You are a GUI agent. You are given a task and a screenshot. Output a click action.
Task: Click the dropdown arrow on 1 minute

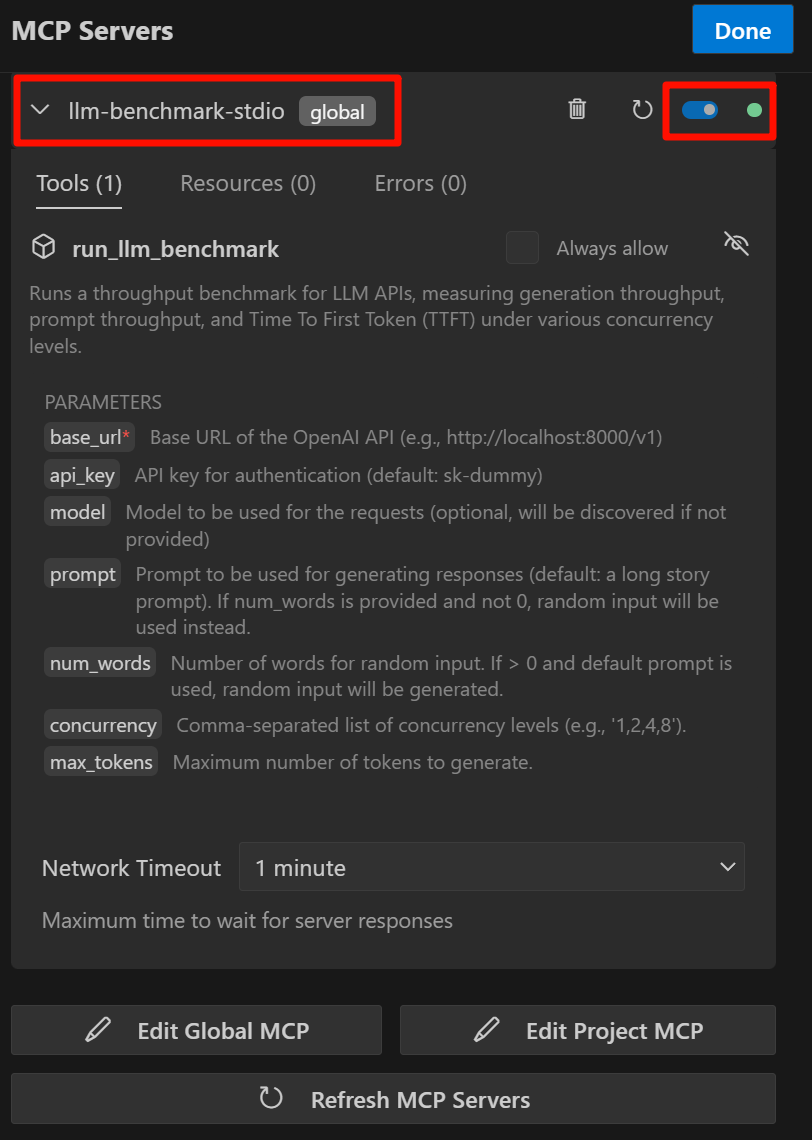pos(728,867)
